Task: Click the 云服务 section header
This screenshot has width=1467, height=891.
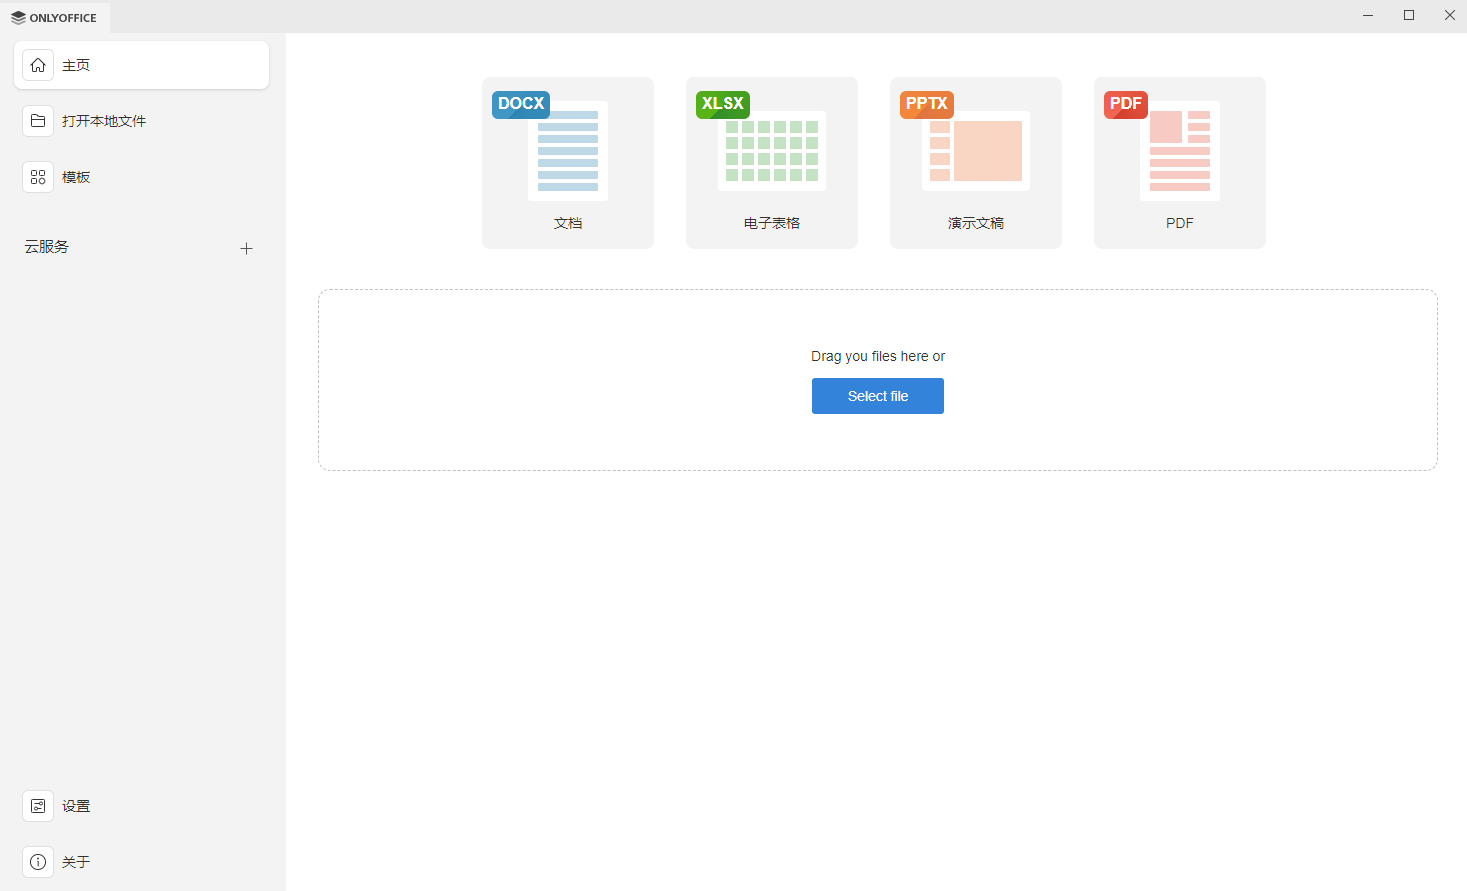Action: pos(47,247)
